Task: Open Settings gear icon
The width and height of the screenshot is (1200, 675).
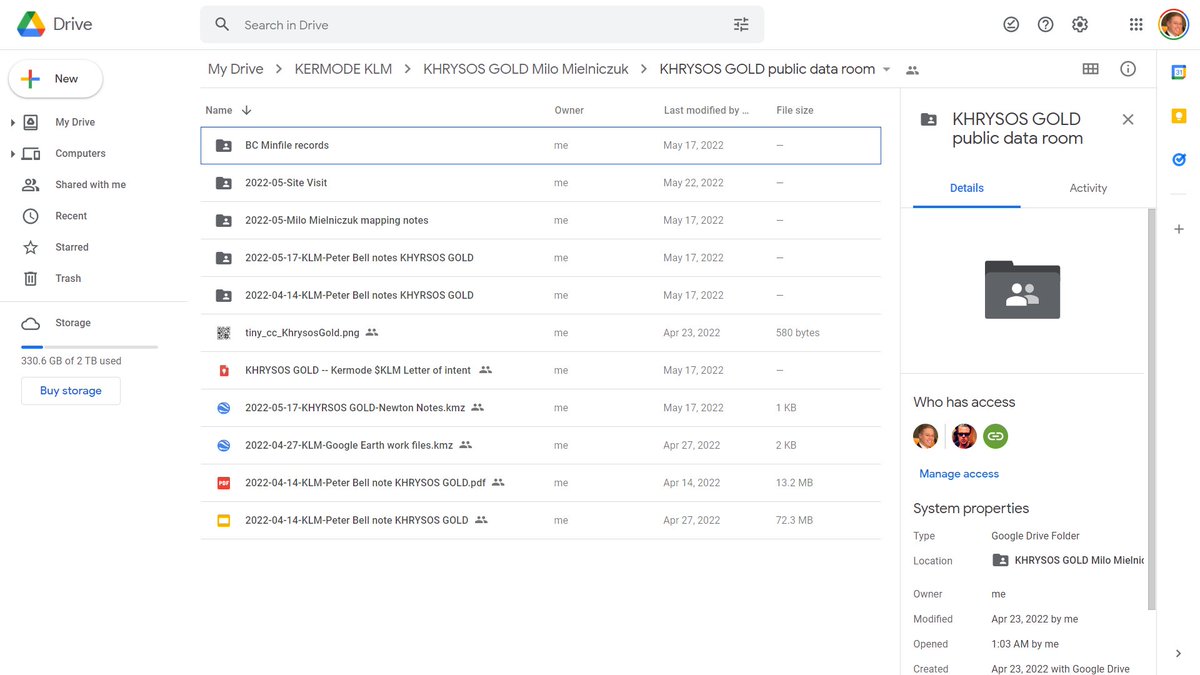Action: (1080, 25)
